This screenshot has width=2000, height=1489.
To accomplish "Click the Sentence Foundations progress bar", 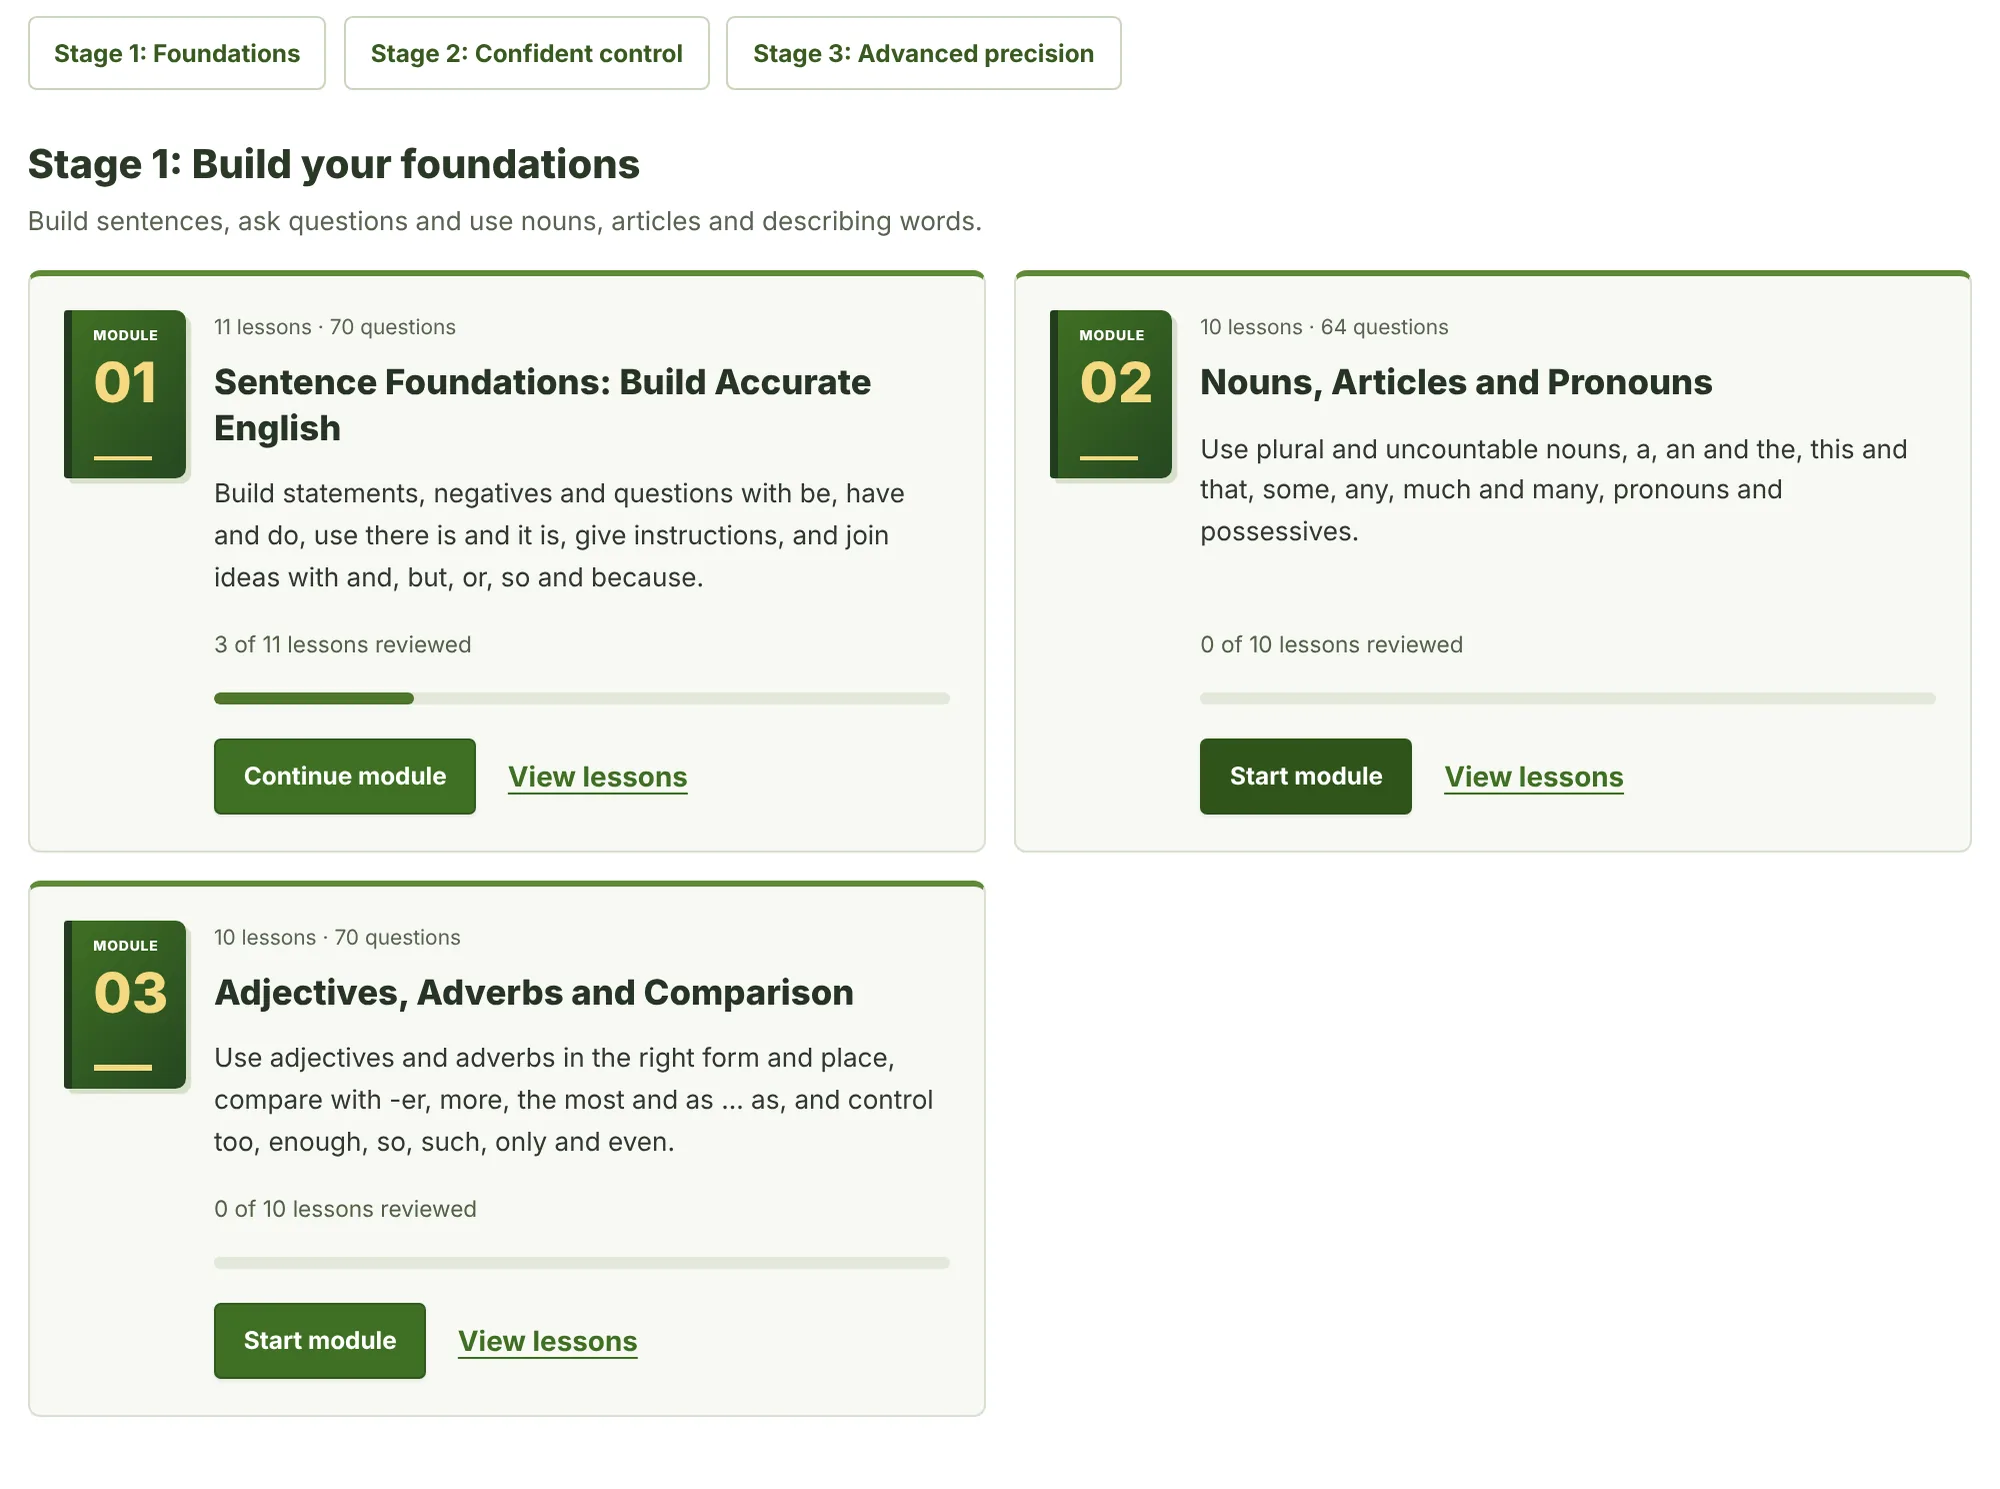I will click(x=582, y=698).
